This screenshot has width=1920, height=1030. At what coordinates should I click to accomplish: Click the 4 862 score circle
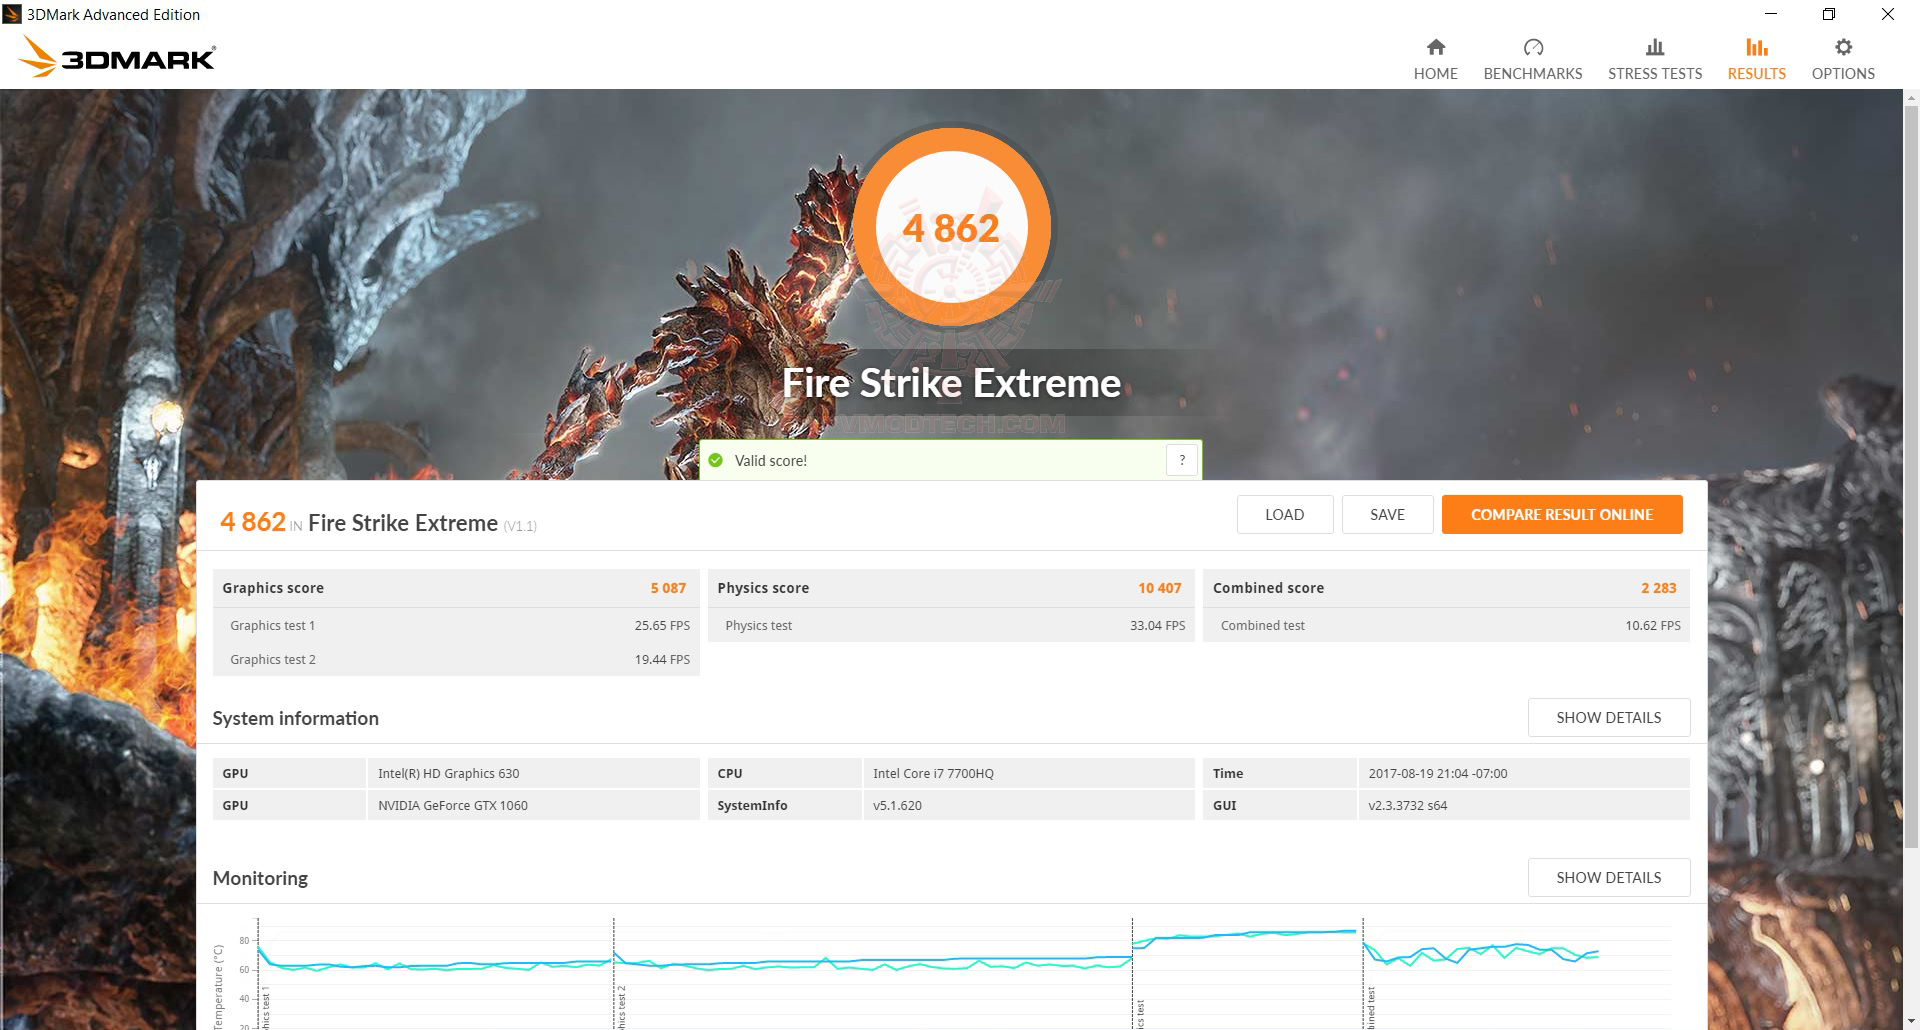[951, 227]
